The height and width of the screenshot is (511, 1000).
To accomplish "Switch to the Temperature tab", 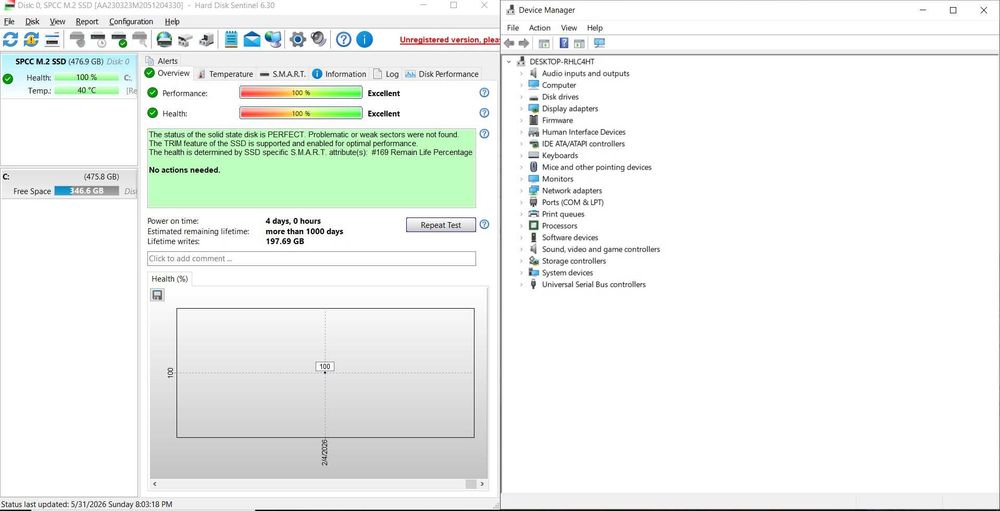I will coord(225,74).
